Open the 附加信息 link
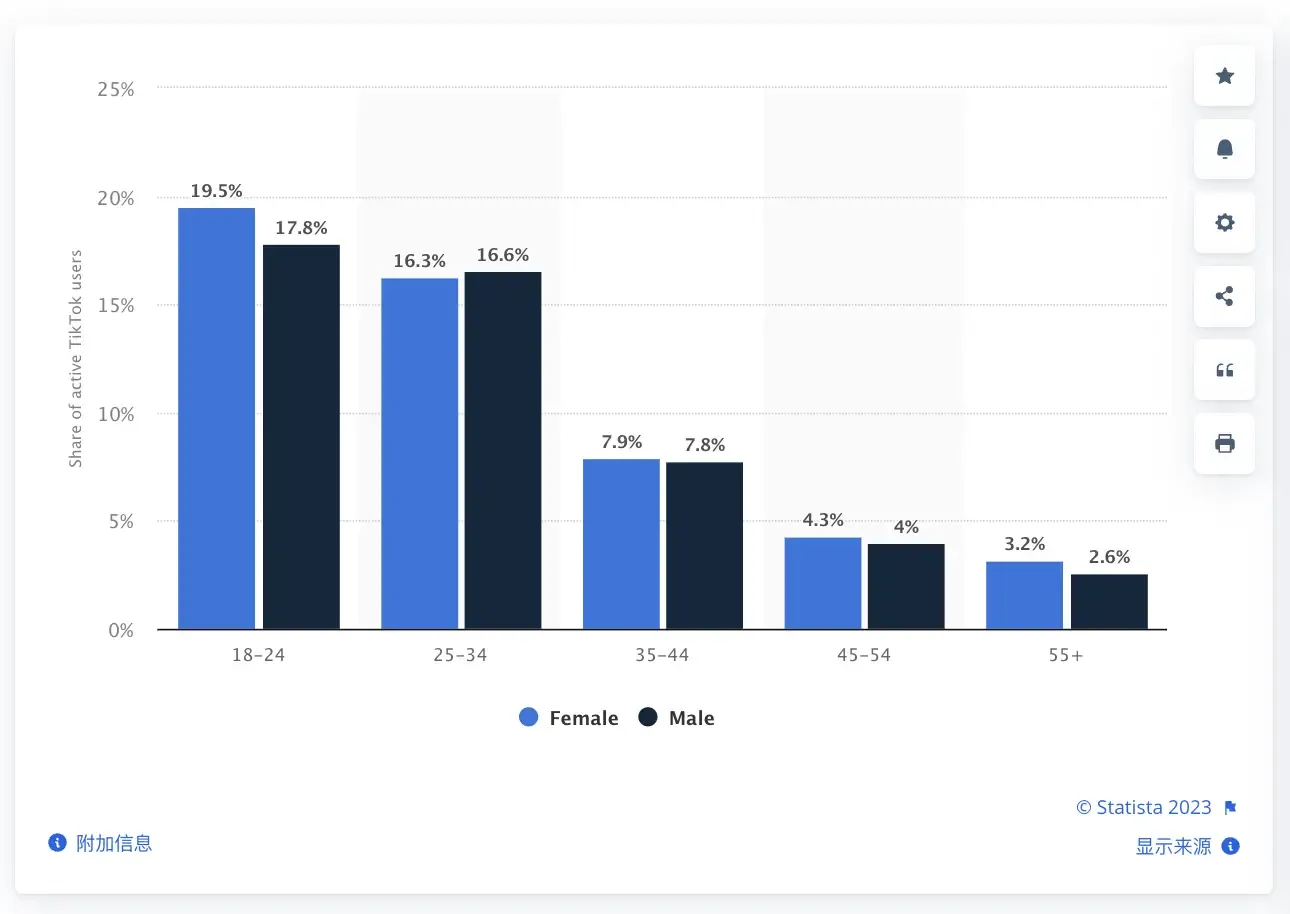1290x914 pixels. click(114, 843)
